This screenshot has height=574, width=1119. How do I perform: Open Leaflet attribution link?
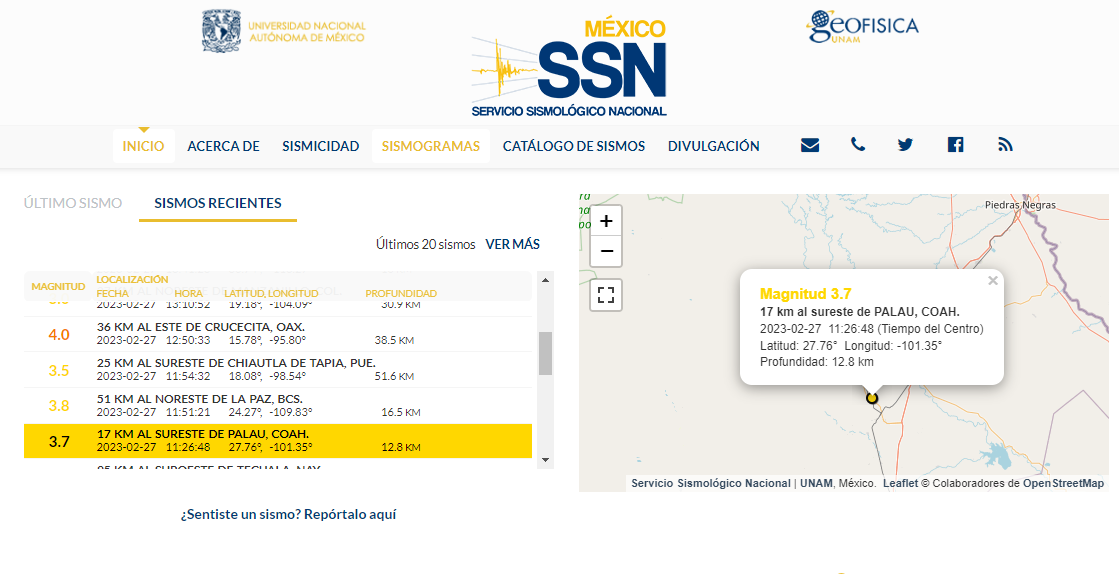(x=901, y=483)
